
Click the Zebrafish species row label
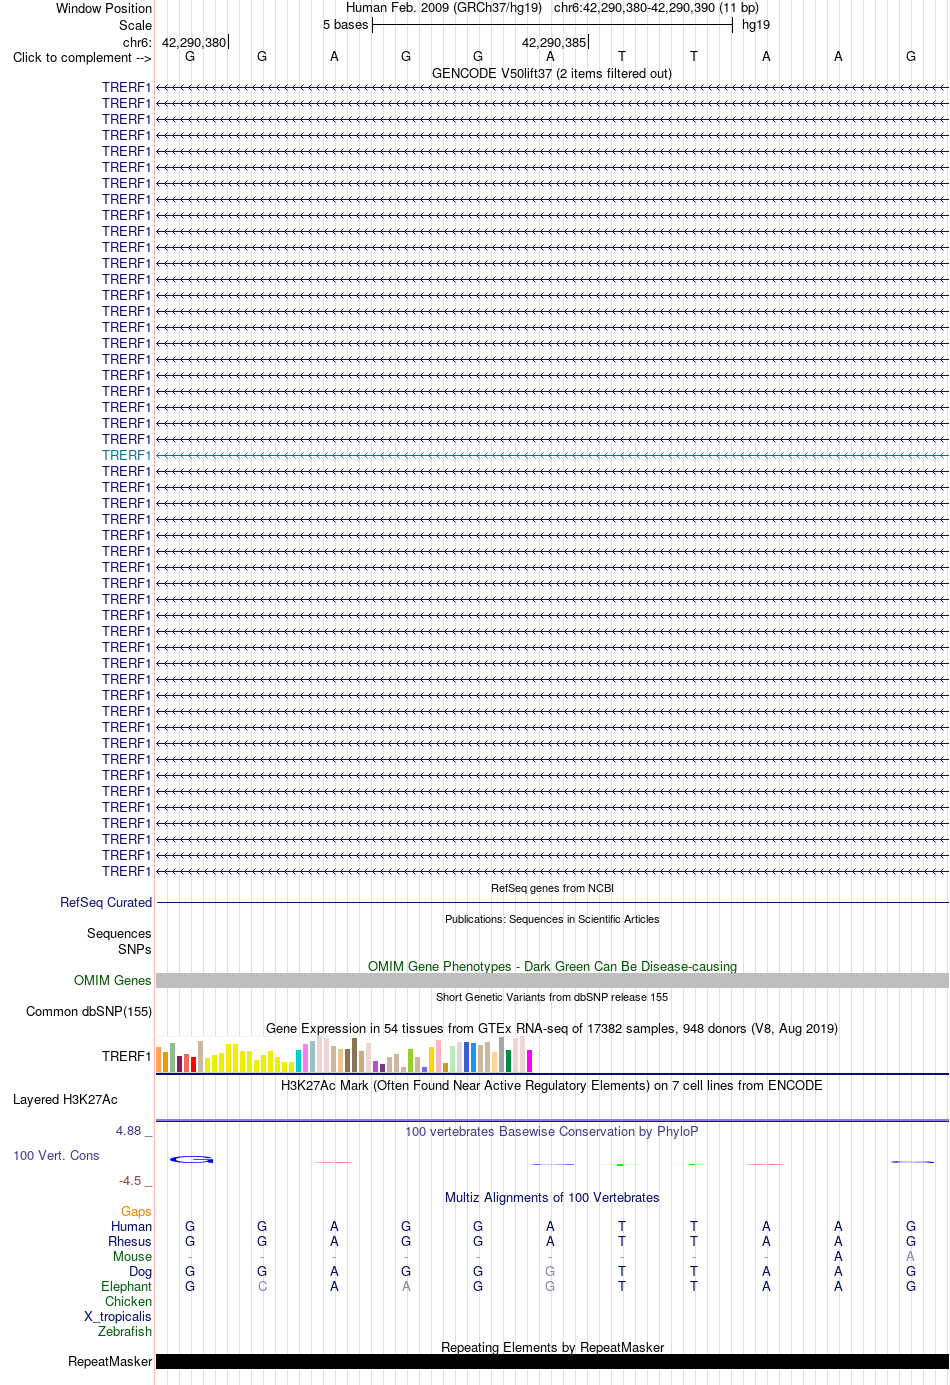coord(125,1331)
